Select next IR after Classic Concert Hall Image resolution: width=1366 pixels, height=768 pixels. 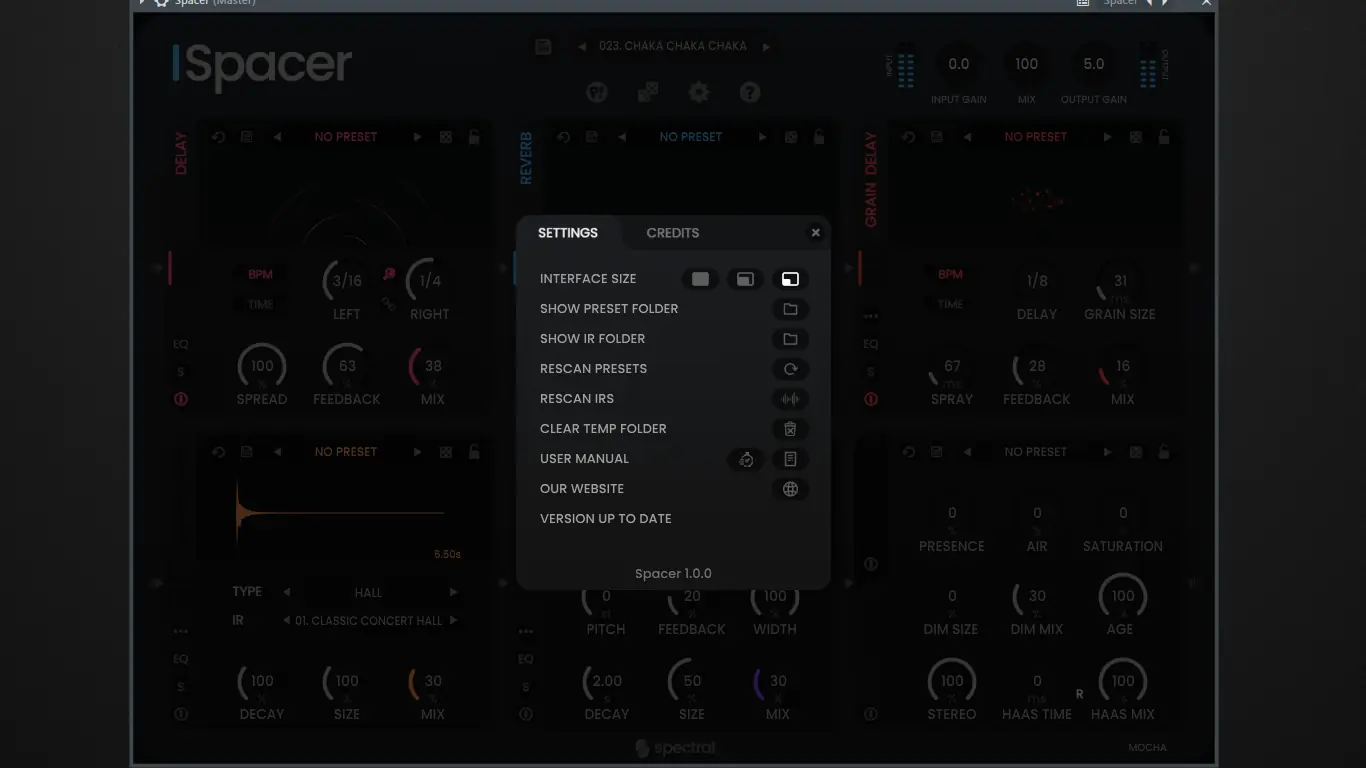coord(453,620)
